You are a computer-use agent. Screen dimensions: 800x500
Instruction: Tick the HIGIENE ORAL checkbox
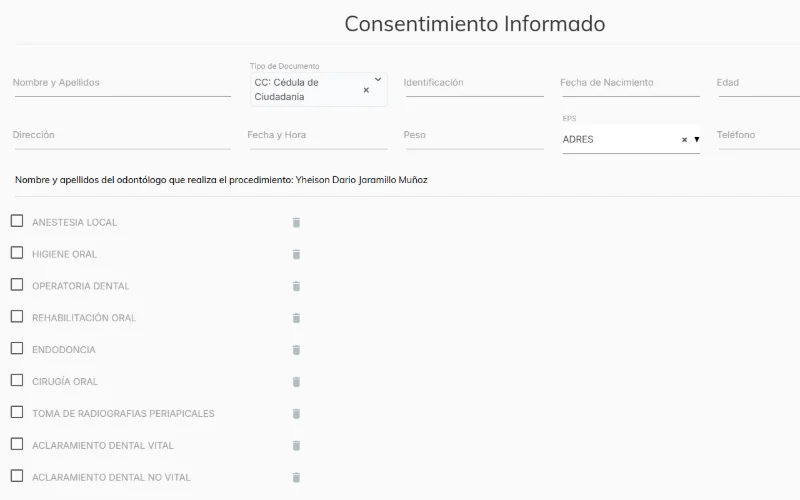17,253
